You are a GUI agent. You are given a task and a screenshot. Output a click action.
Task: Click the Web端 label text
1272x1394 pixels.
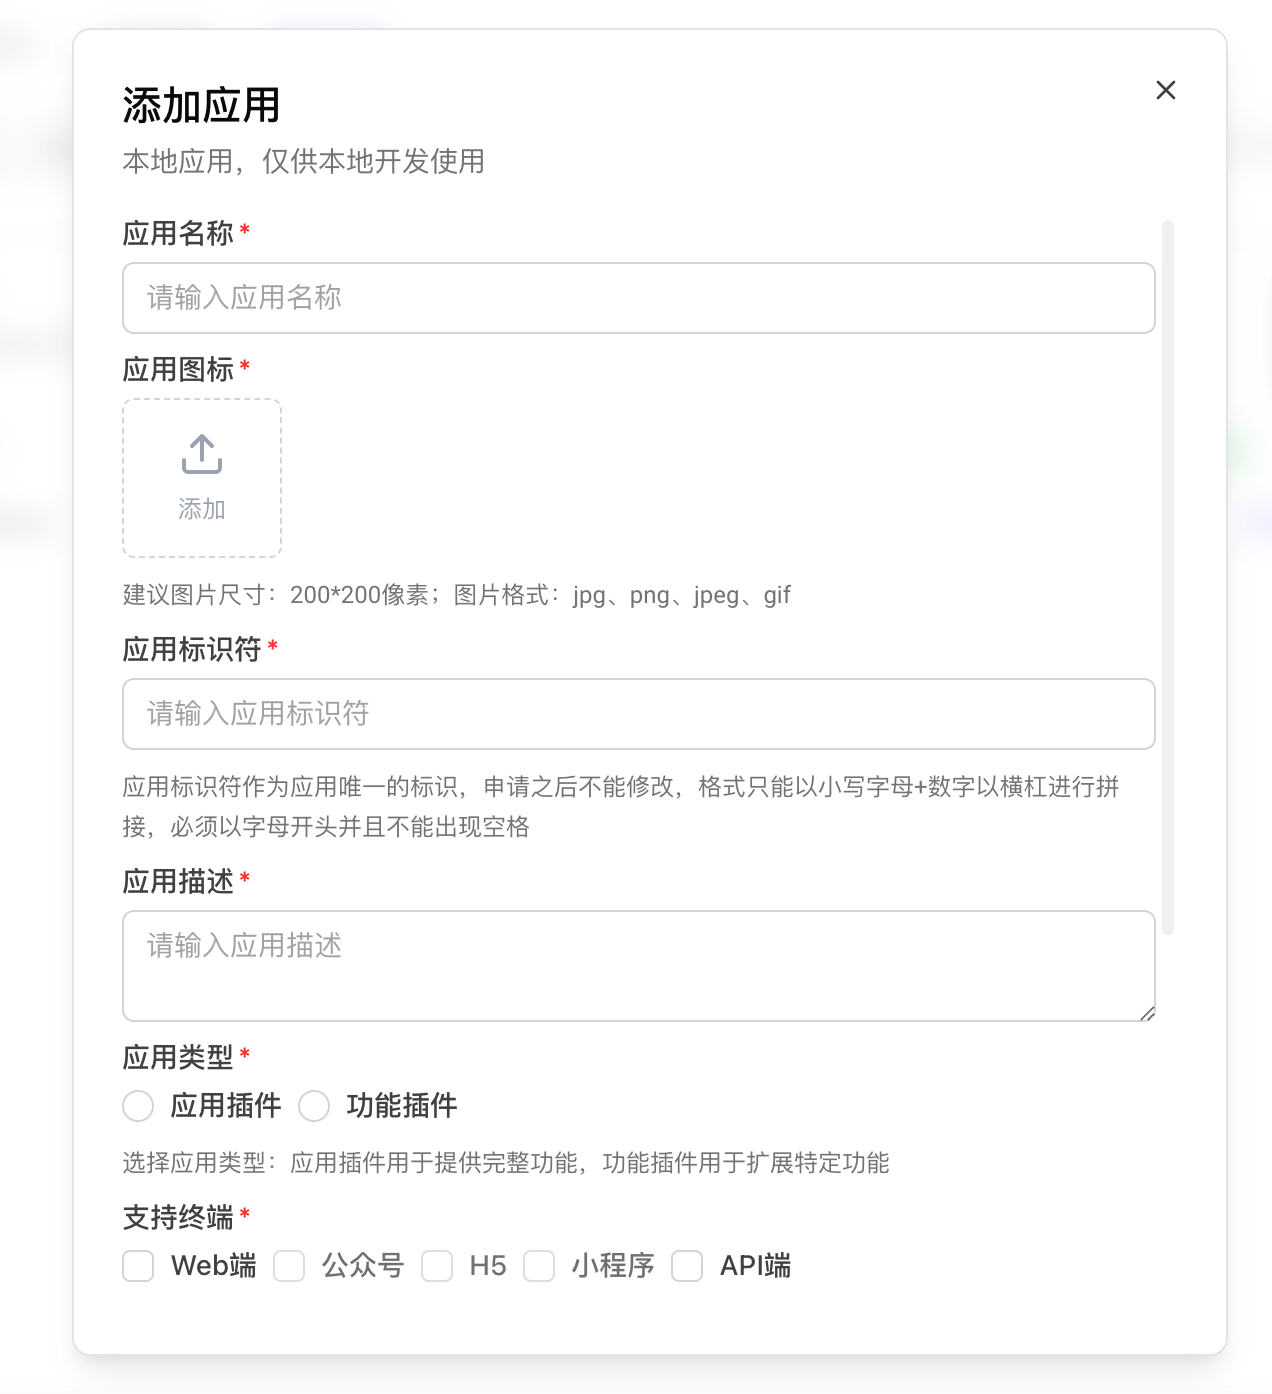click(x=214, y=1266)
